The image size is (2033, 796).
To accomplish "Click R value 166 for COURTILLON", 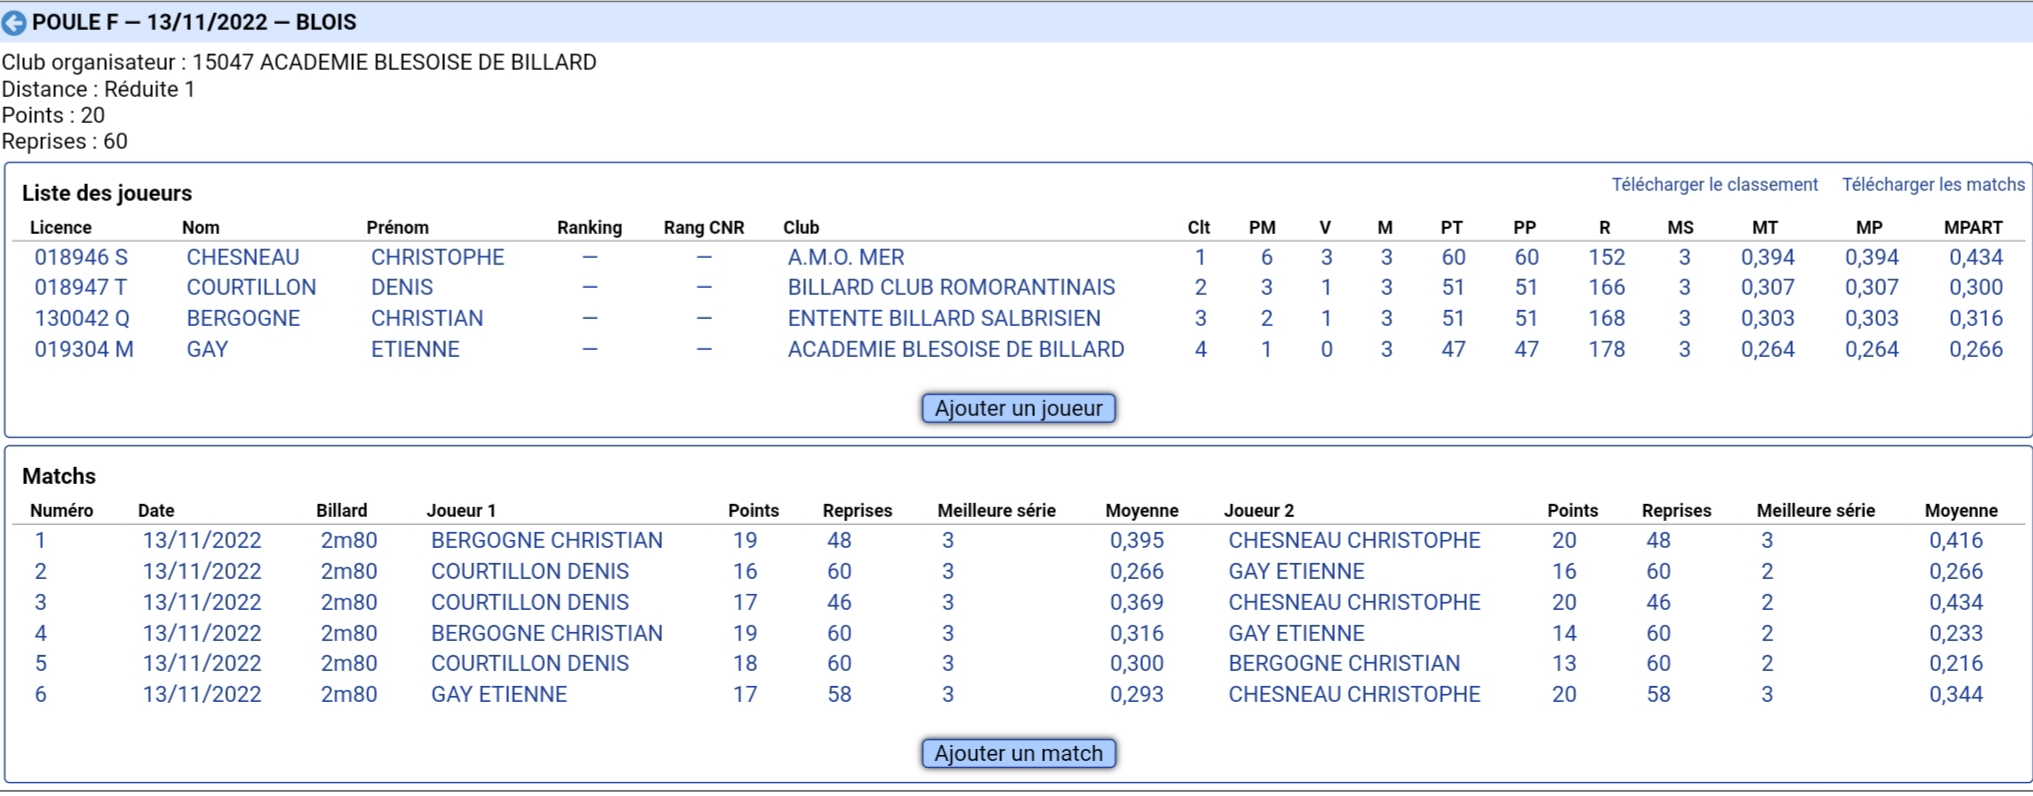I will (x=1607, y=287).
